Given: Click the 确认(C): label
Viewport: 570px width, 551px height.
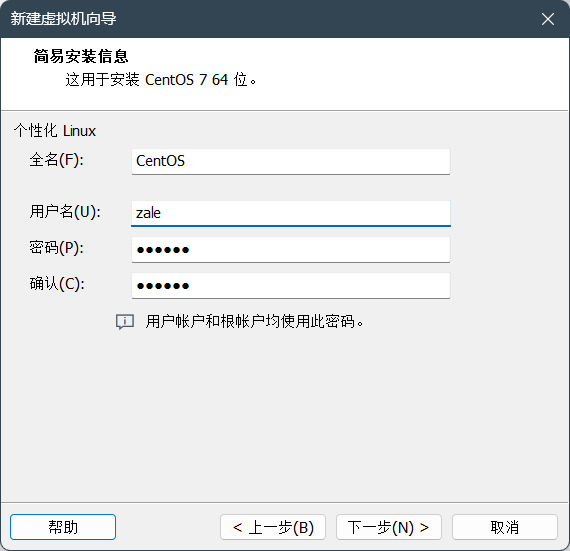Looking at the screenshot, I should point(57,284).
